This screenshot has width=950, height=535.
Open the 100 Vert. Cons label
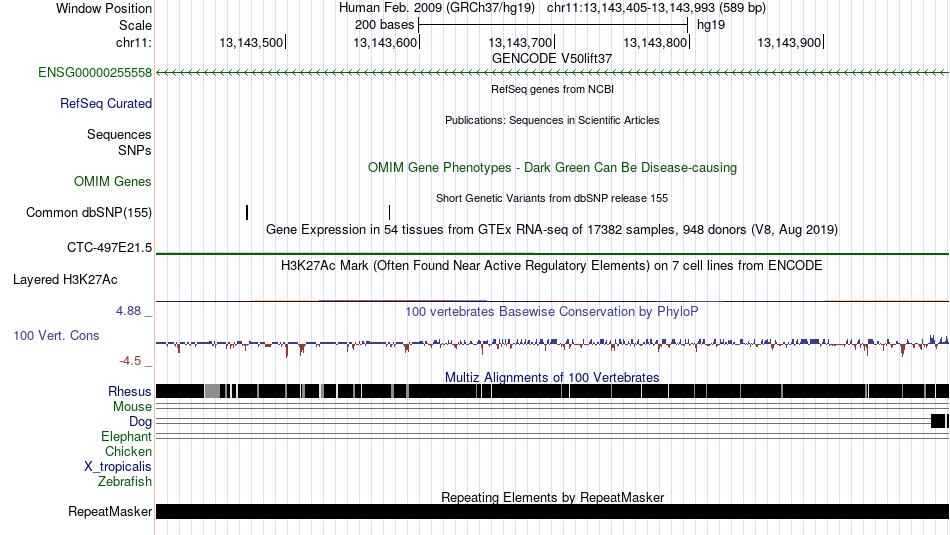[56, 336]
